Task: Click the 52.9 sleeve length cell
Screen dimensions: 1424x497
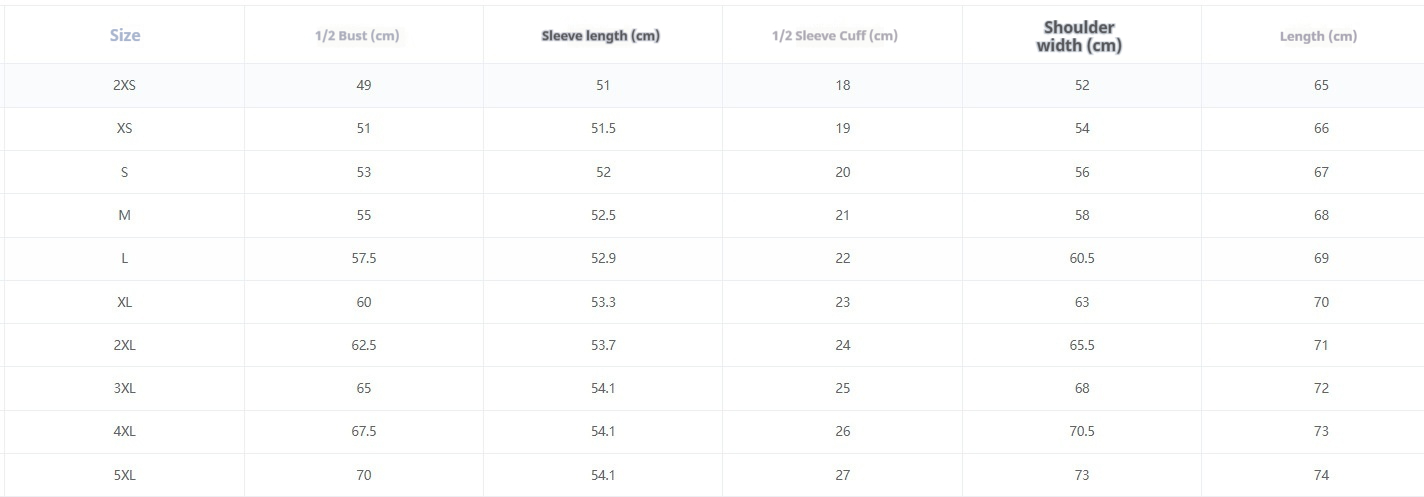Action: coord(603,258)
